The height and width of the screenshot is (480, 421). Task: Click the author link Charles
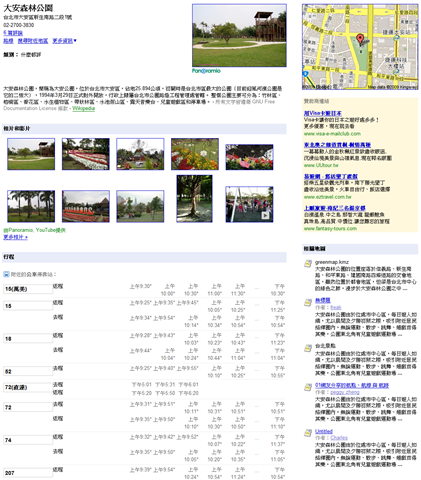(339, 438)
